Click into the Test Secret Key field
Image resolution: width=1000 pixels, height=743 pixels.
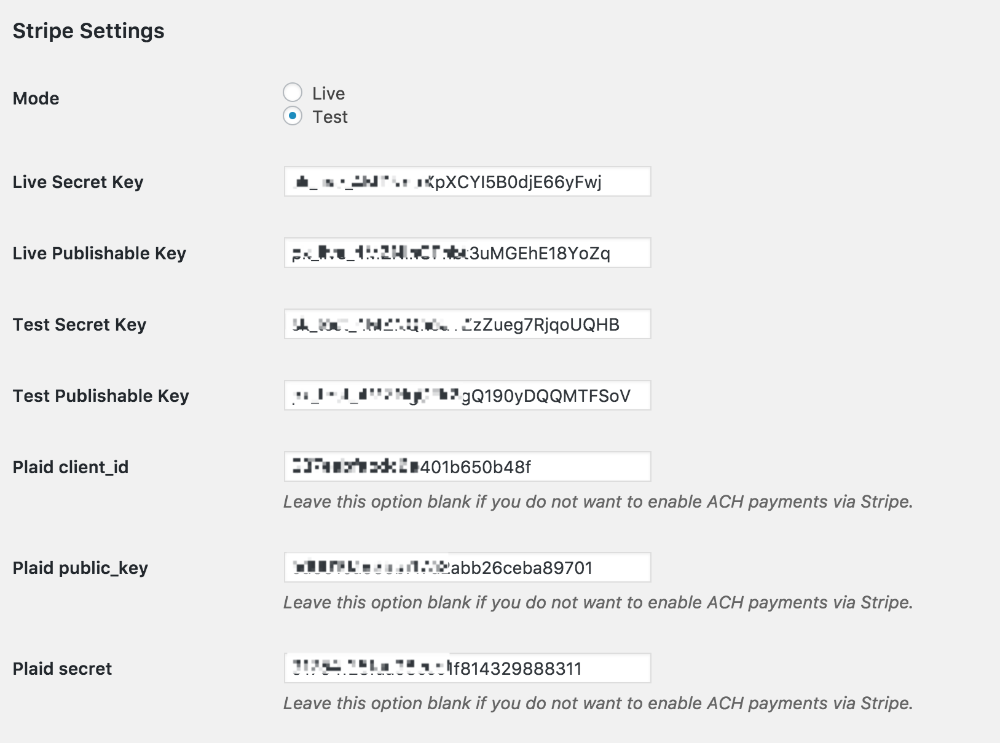[467, 325]
